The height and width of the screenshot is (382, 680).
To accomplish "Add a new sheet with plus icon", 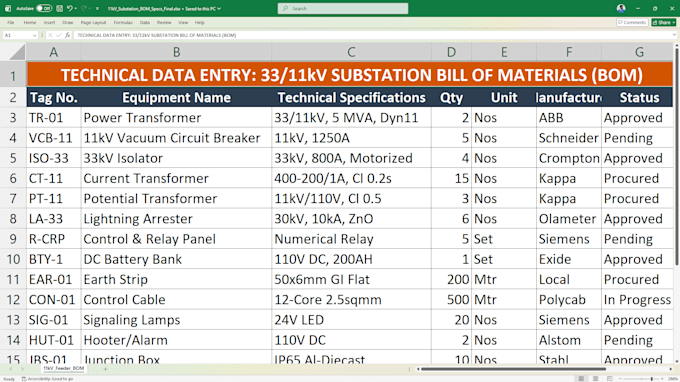I will pyautogui.click(x=105, y=369).
